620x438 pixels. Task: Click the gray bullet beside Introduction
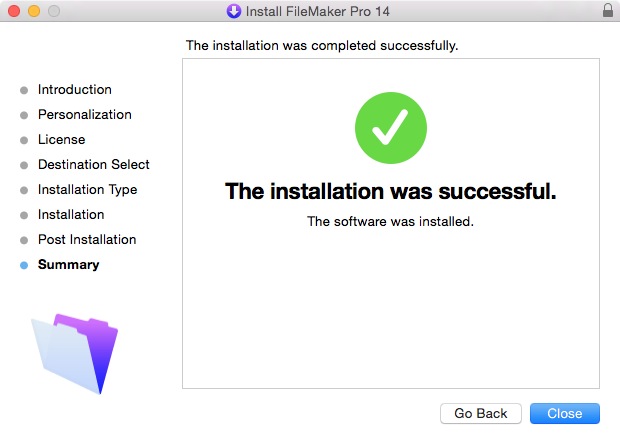[24, 90]
